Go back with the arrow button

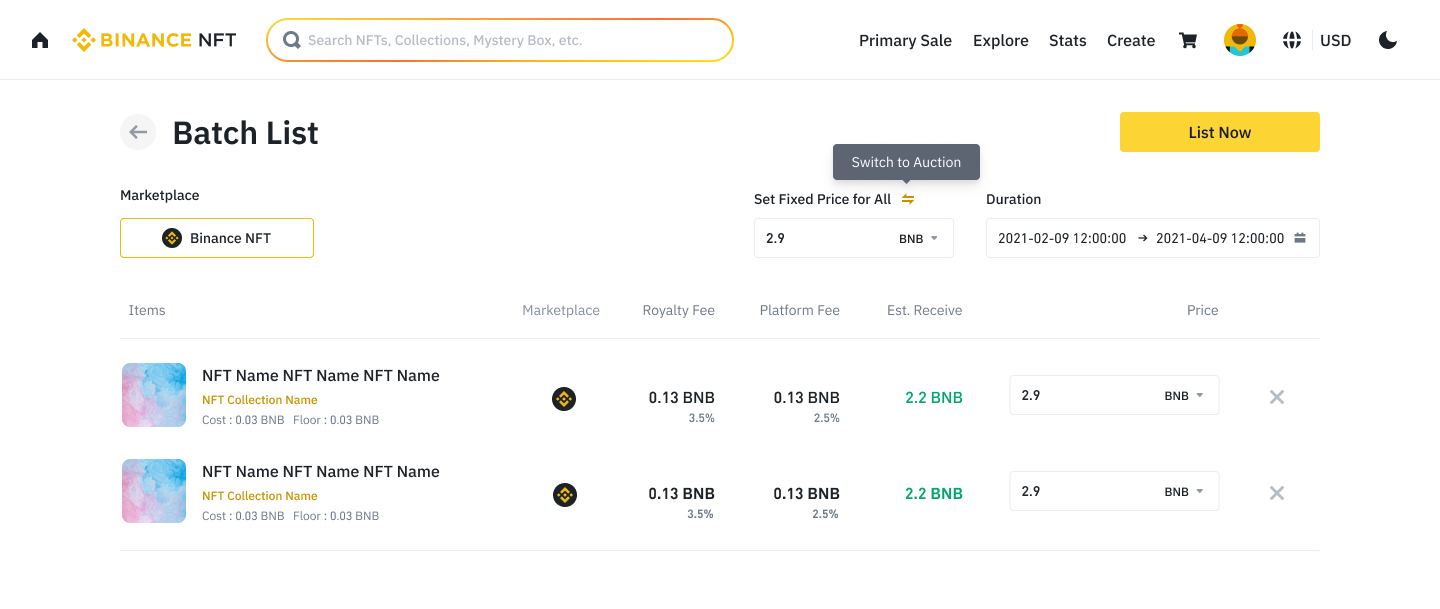point(138,132)
